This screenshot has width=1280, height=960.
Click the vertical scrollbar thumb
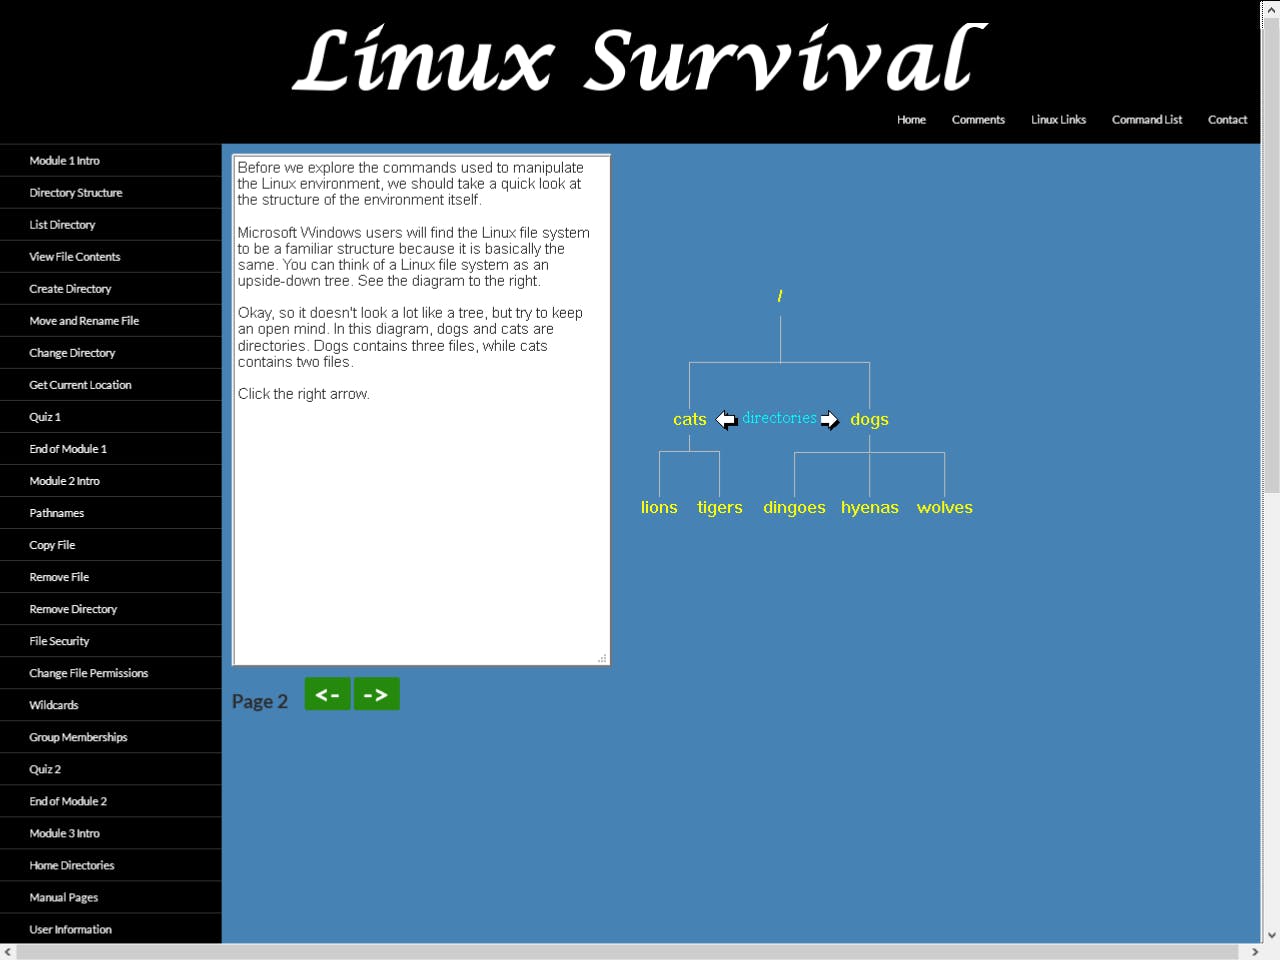pos(1271,255)
